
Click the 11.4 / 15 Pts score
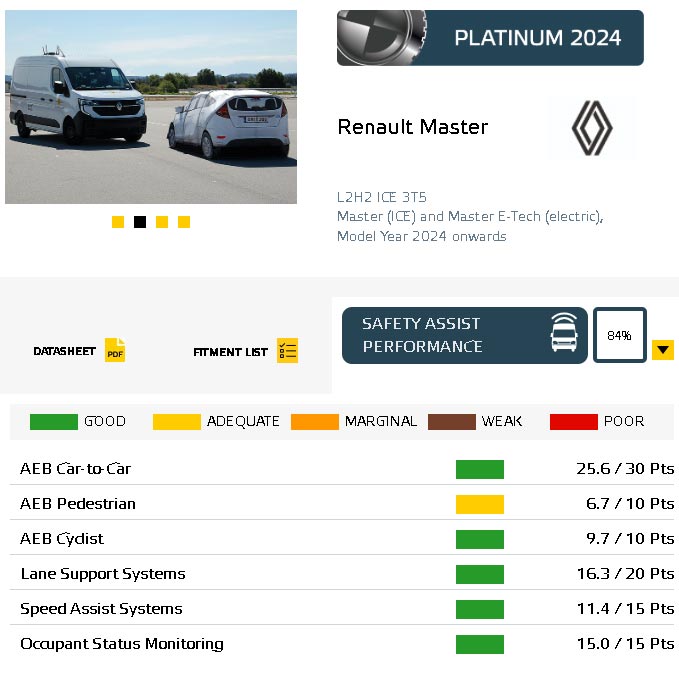pyautogui.click(x=625, y=609)
